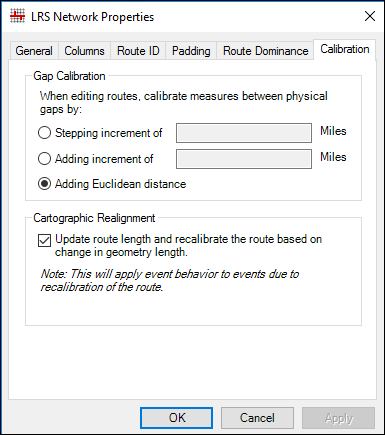Click the Cancel button
The image size is (385, 435).
coord(257,418)
